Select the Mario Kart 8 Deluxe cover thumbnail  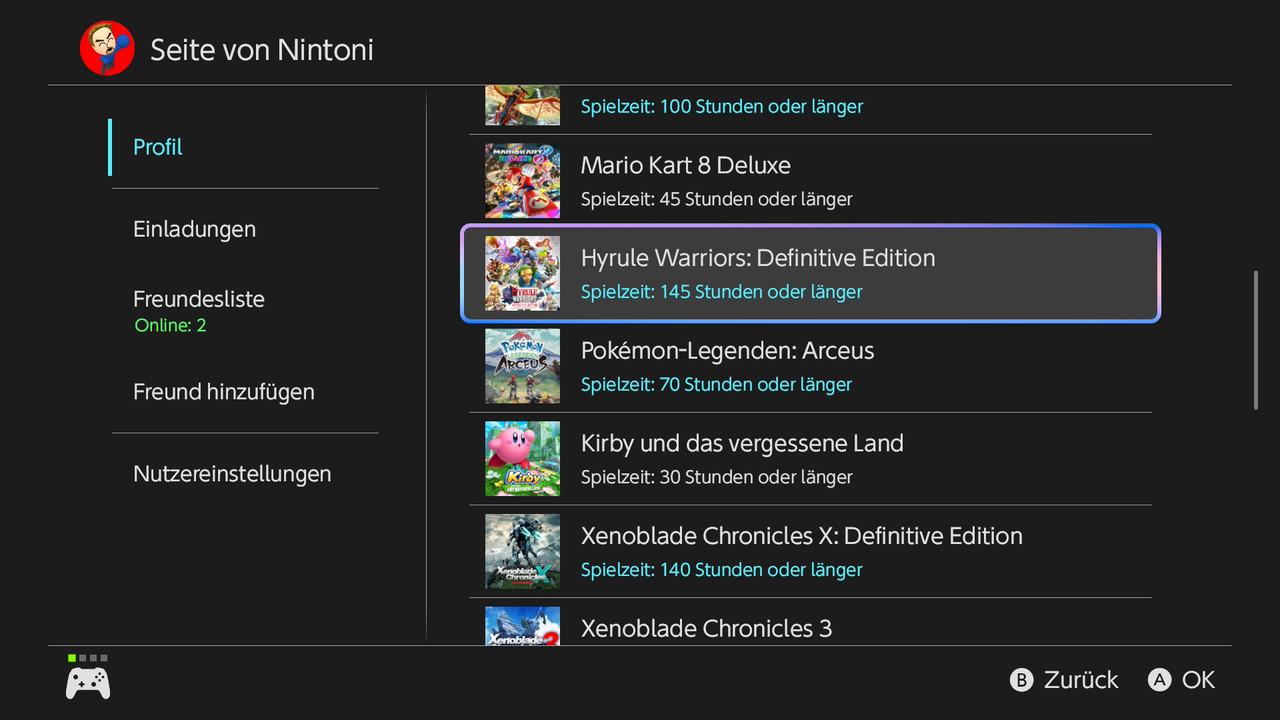522,181
